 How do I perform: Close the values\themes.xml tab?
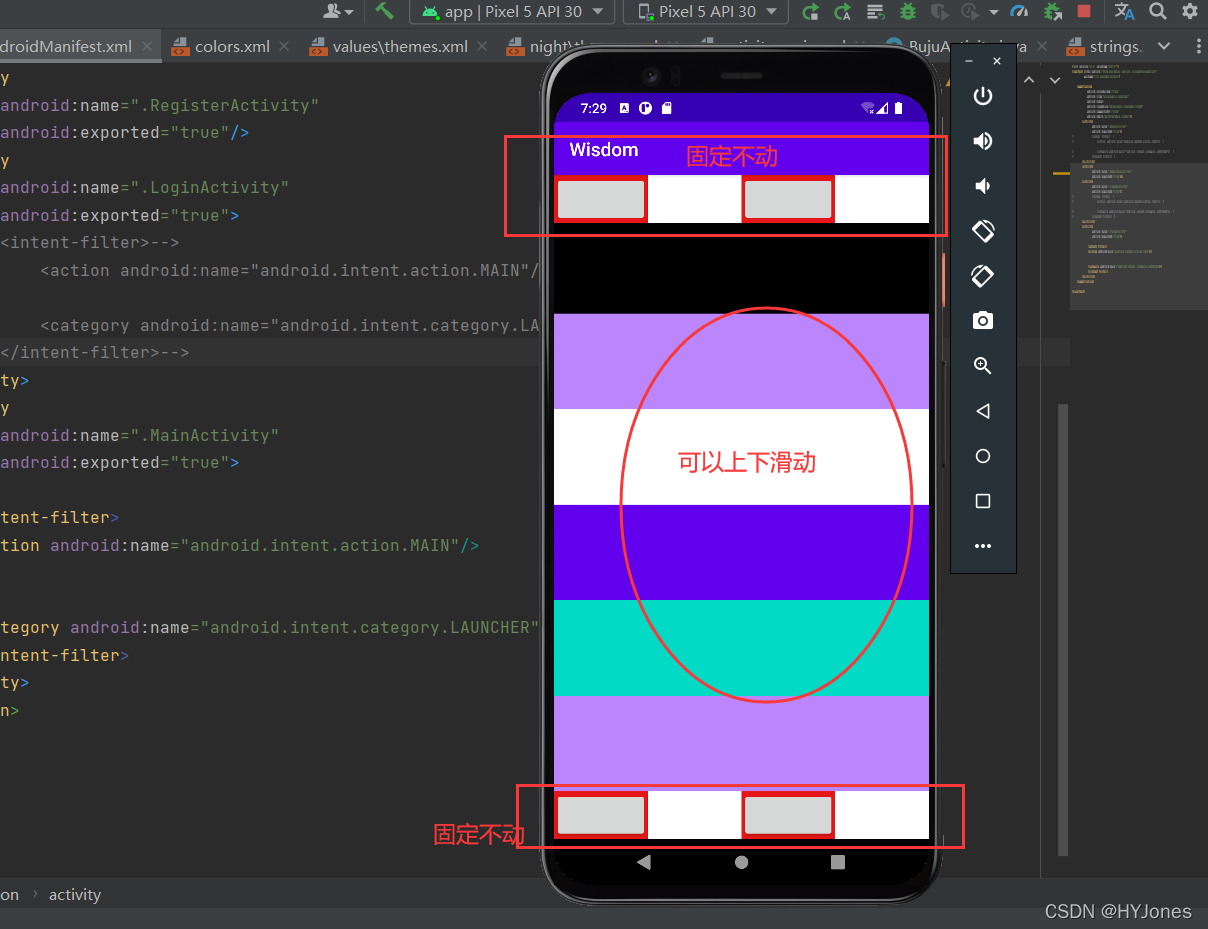484,47
